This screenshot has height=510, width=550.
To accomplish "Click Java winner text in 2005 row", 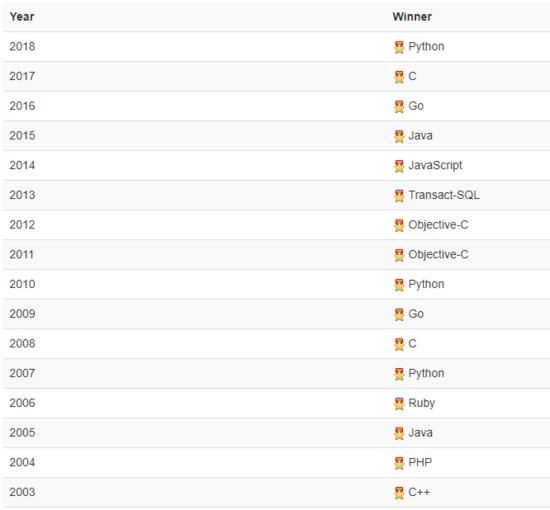I will click(x=420, y=432).
